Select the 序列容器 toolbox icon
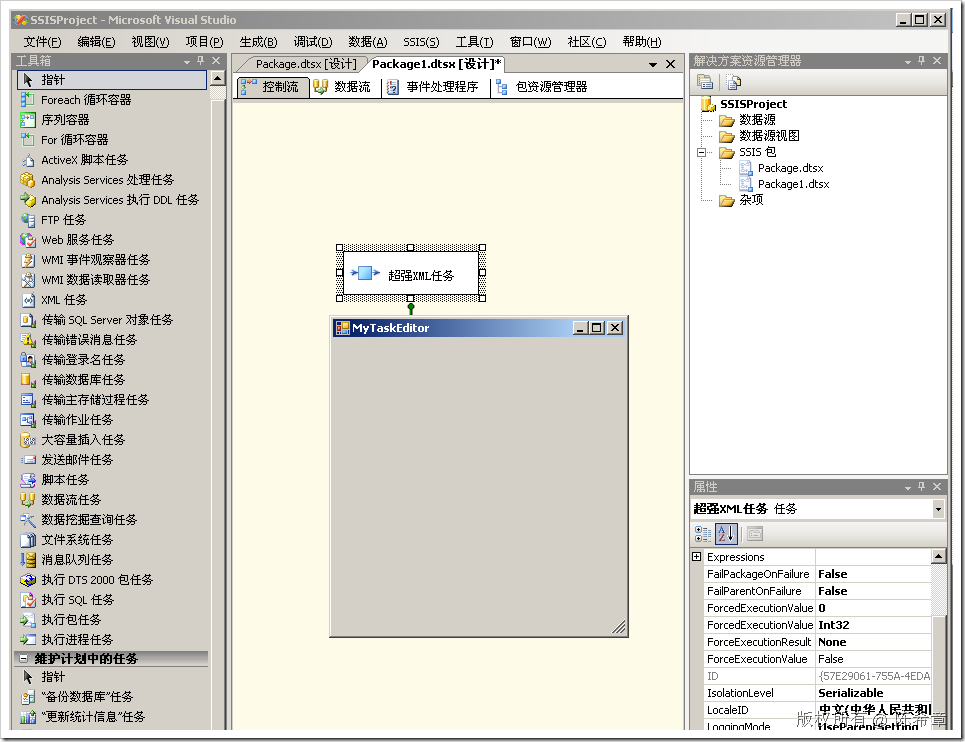The image size is (965, 742). tap(28, 120)
